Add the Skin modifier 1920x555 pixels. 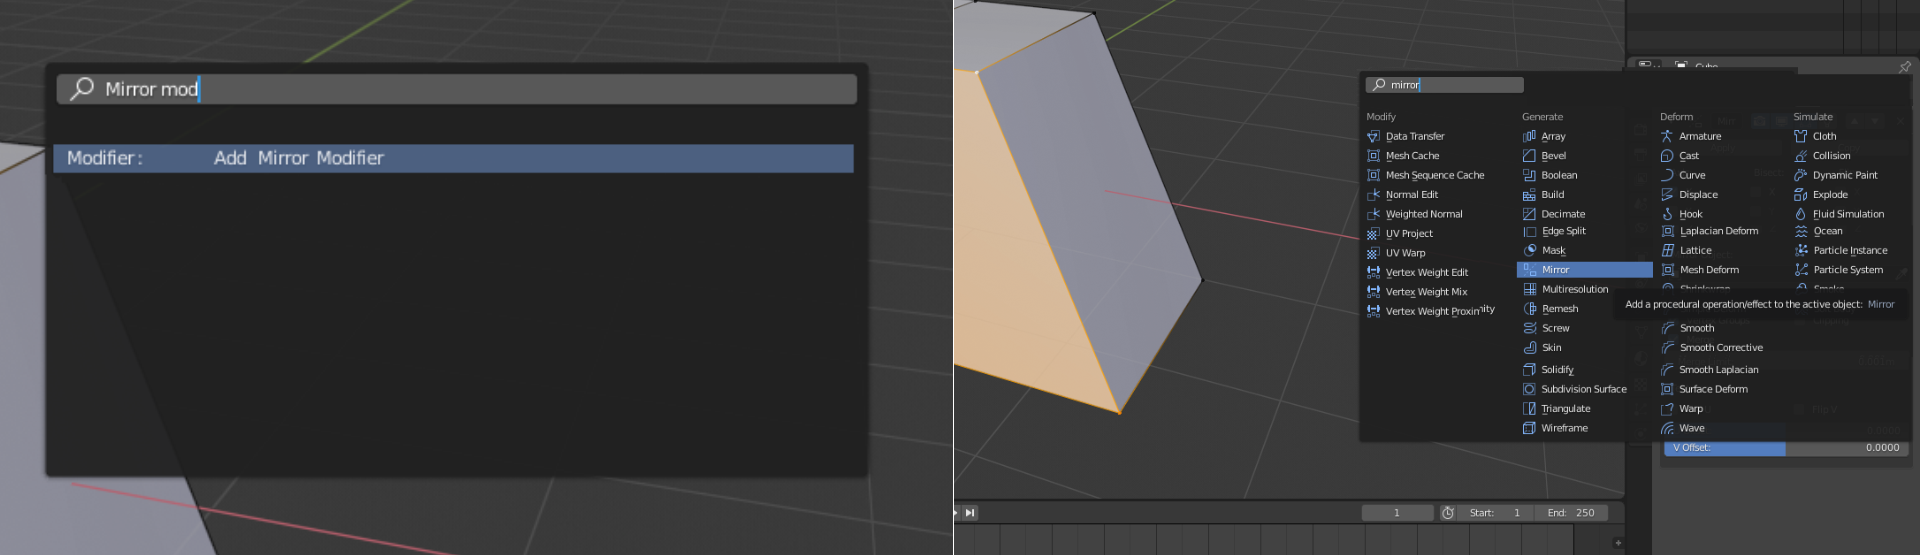(x=1542, y=348)
